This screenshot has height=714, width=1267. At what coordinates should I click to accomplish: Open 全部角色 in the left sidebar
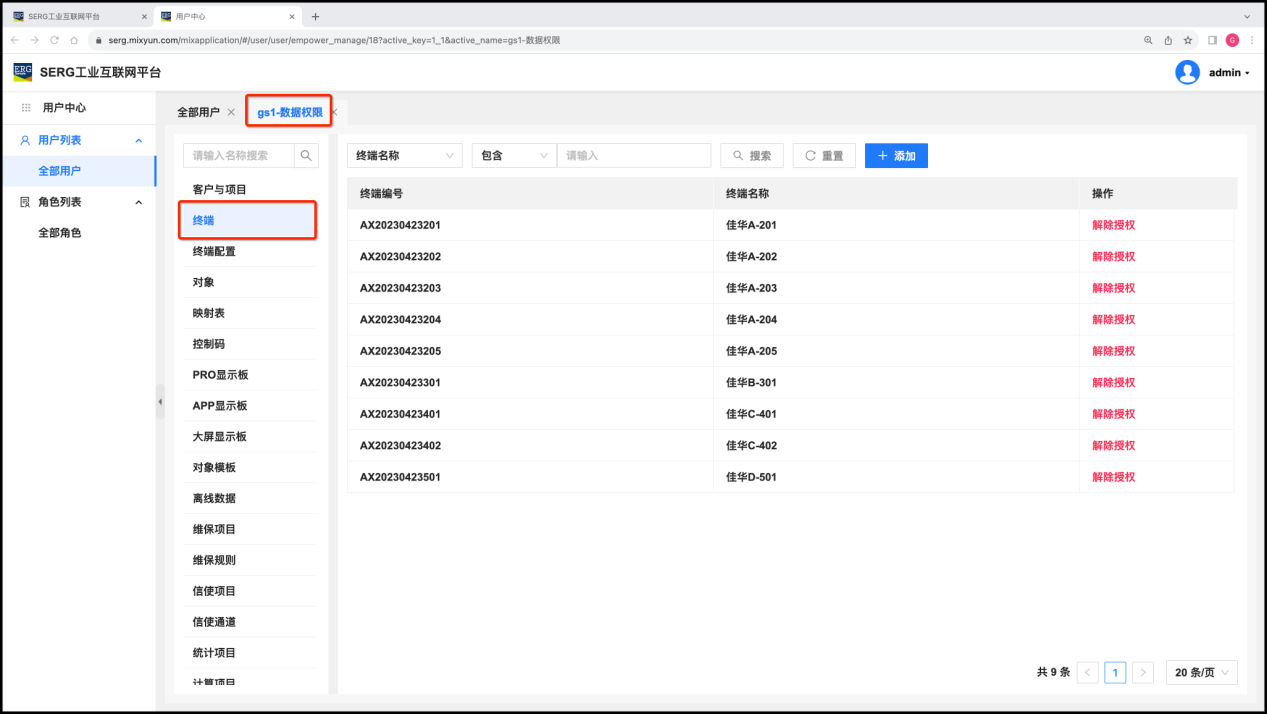click(x=59, y=233)
